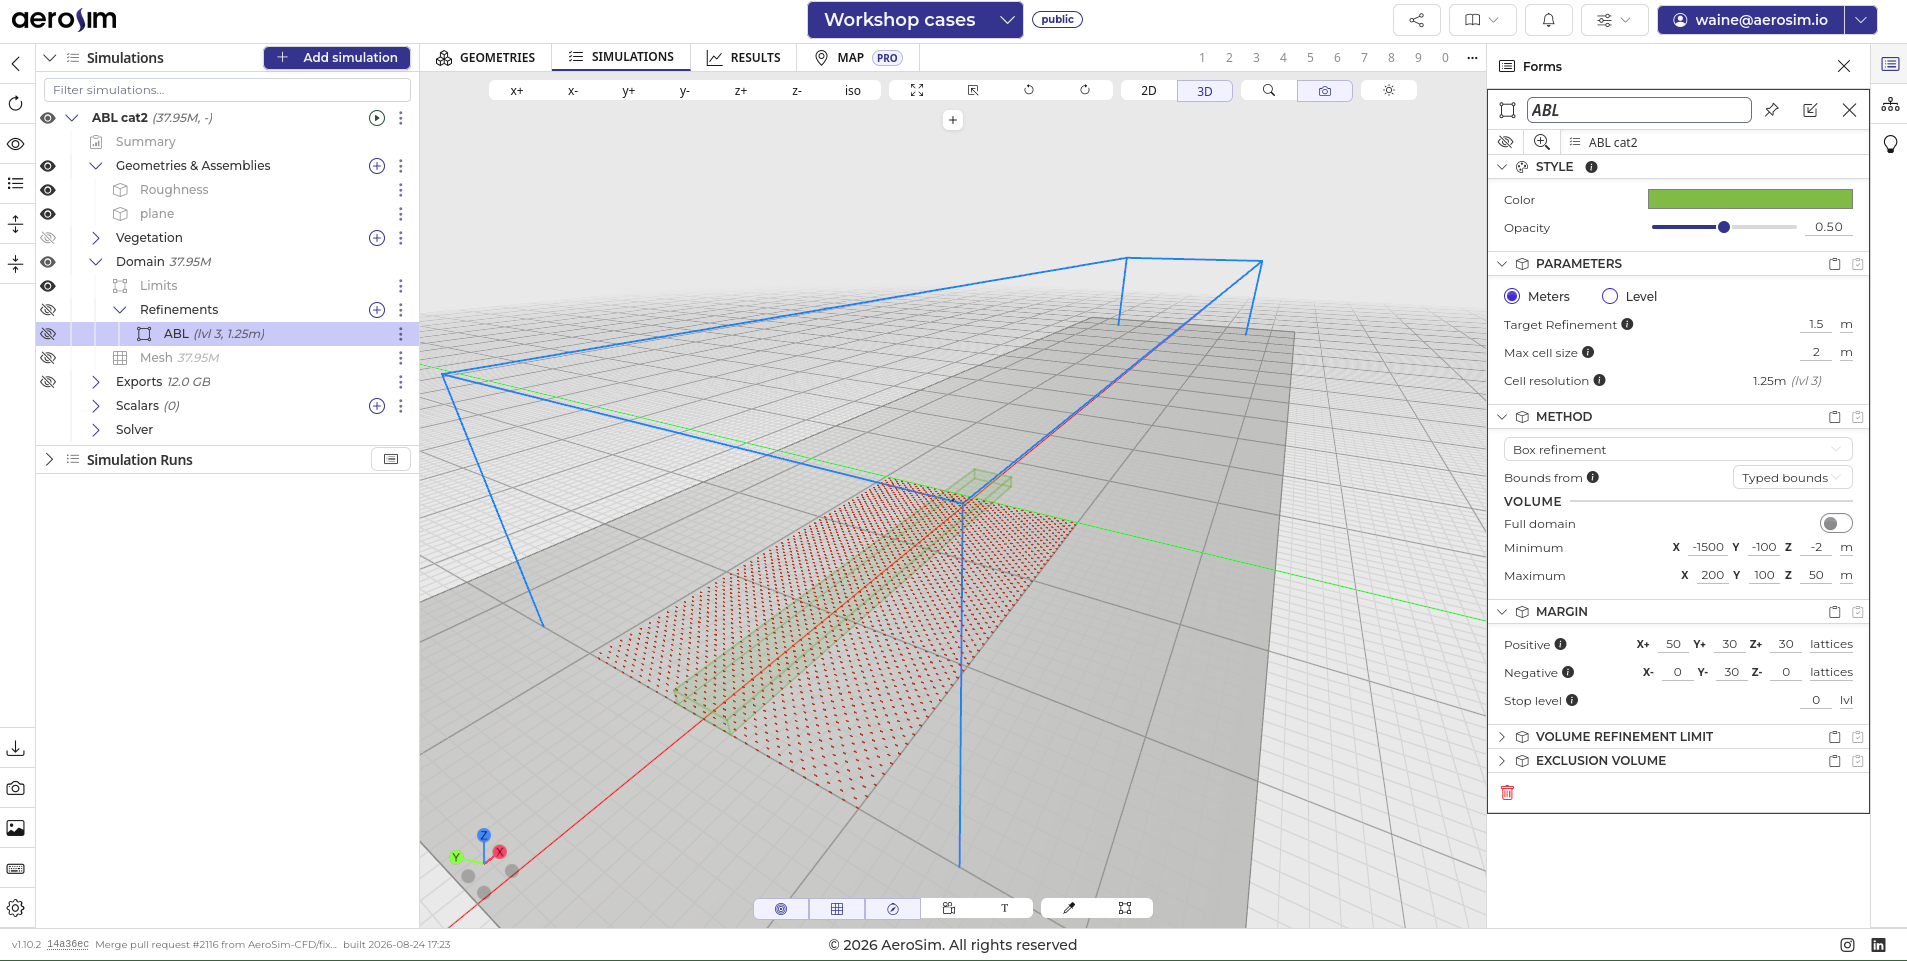
Task: Select the Meters radio button
Action: [1512, 296]
